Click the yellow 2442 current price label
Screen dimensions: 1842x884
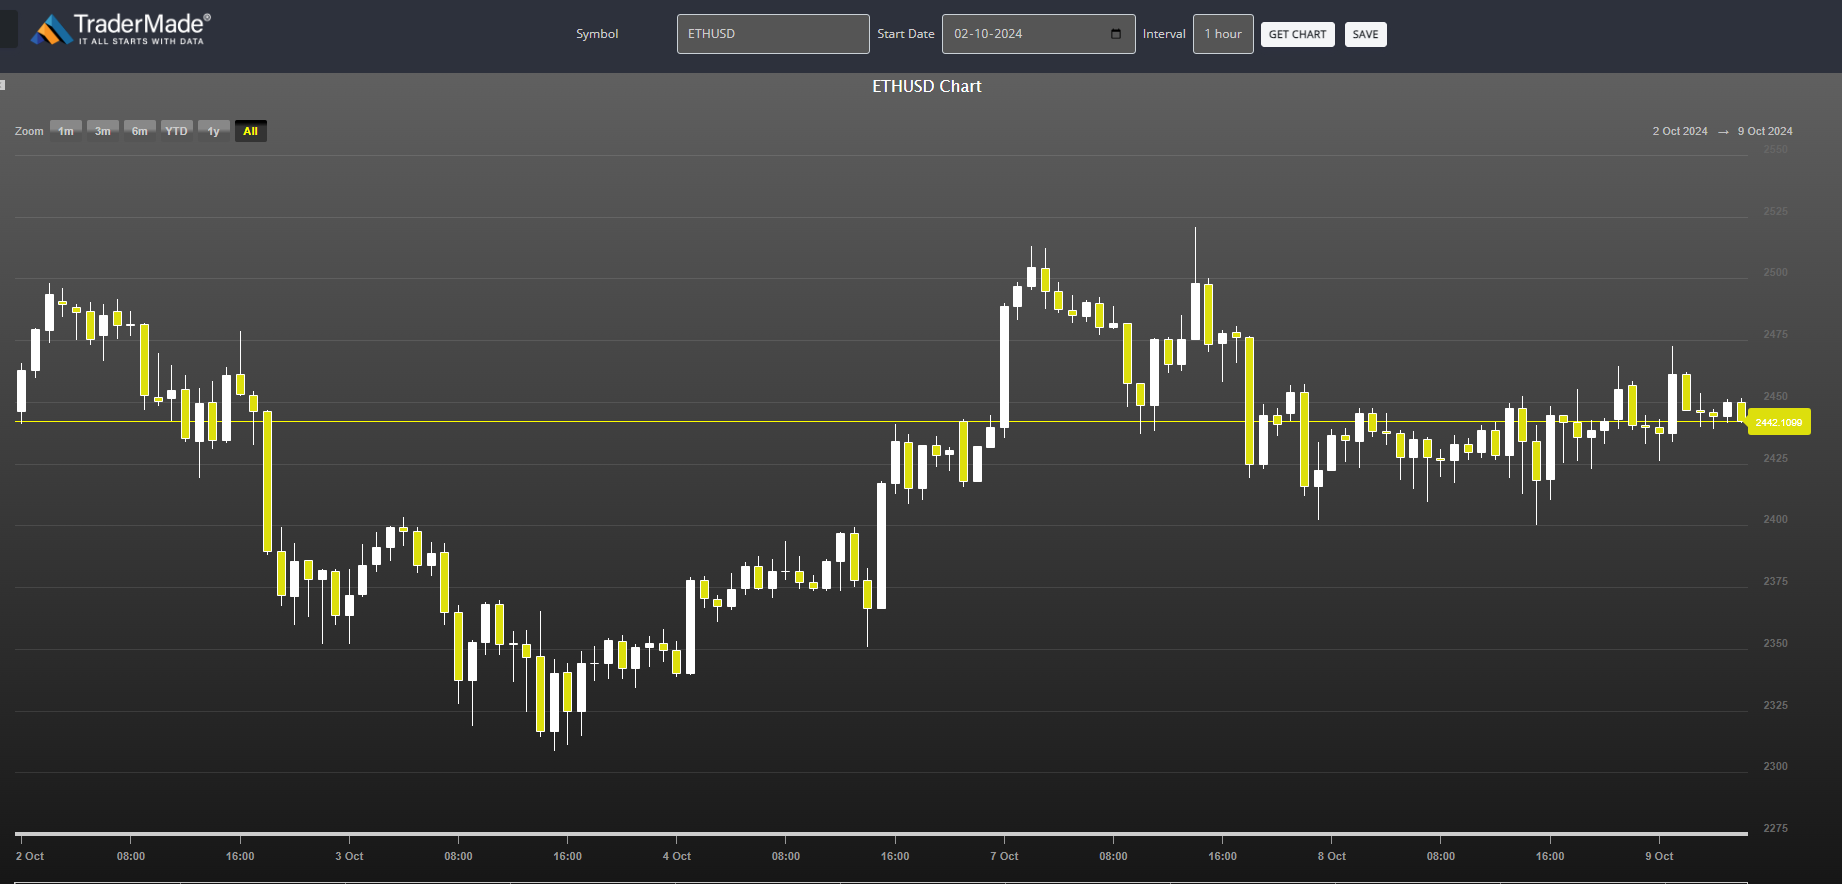1779,422
